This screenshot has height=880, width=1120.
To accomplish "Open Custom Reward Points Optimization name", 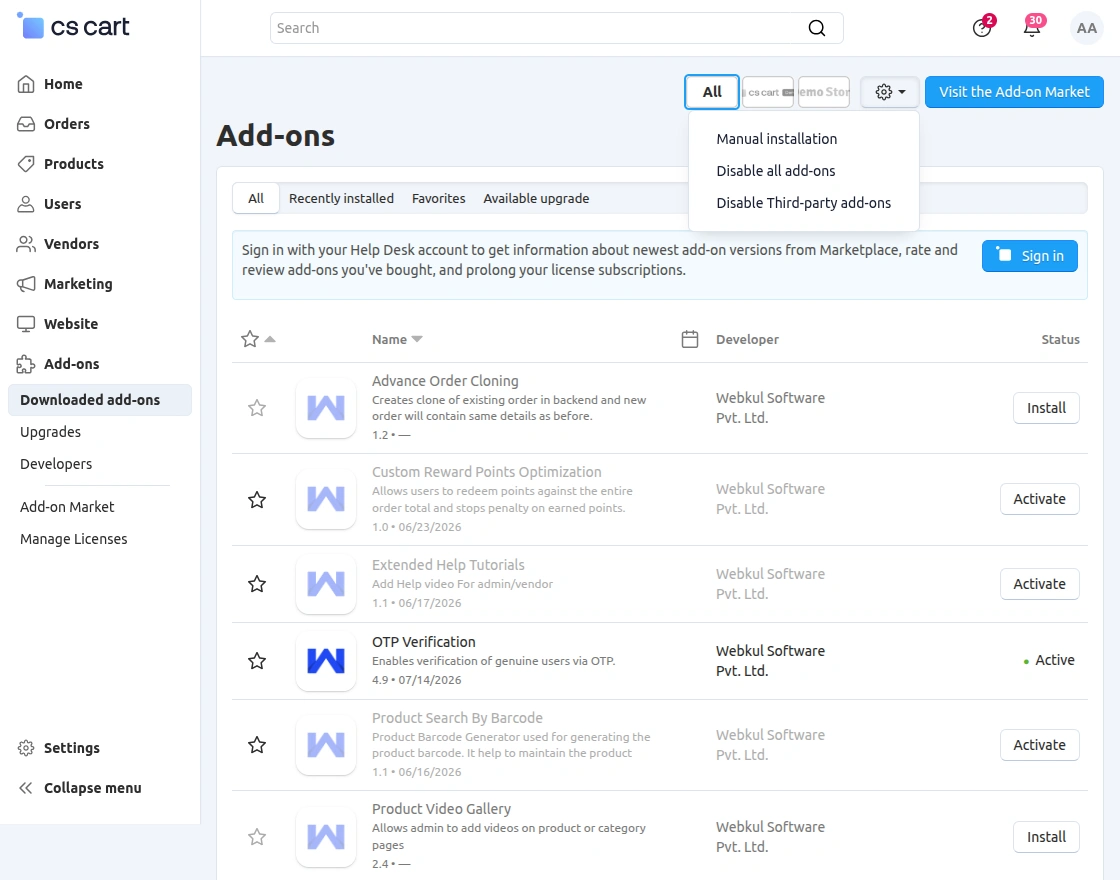I will [x=486, y=472].
